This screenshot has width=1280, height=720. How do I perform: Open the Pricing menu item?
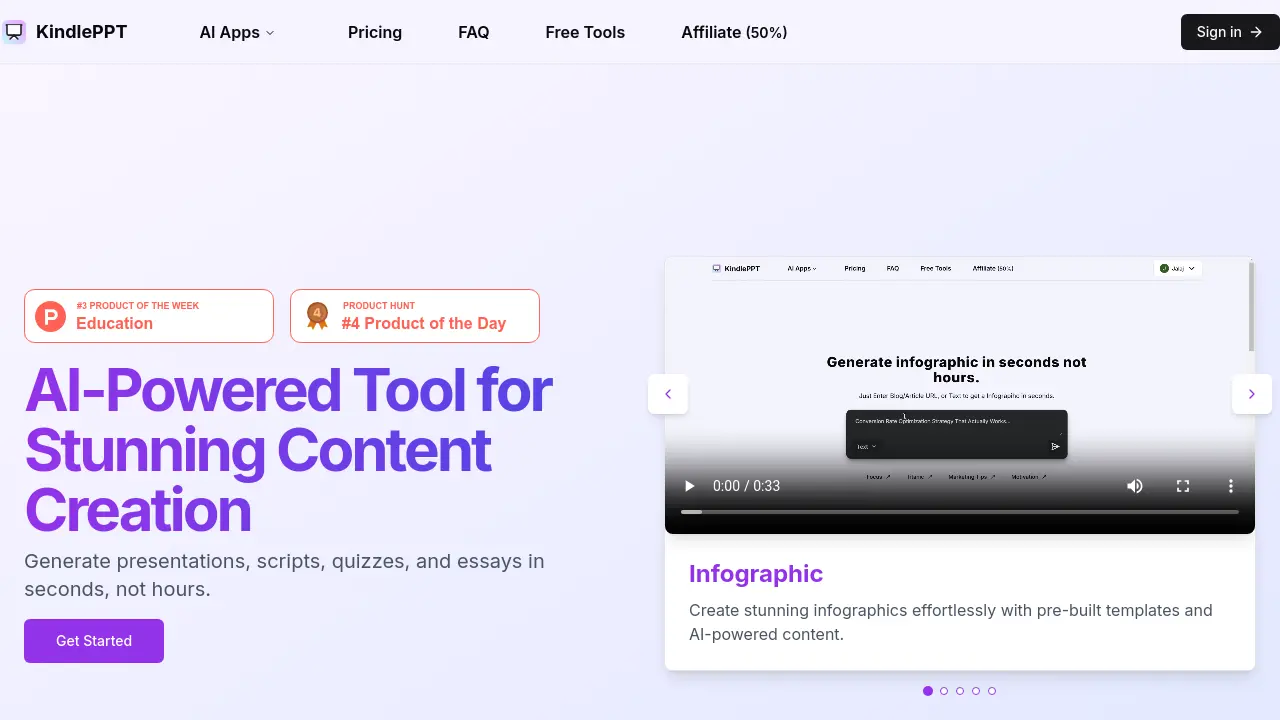(x=374, y=32)
